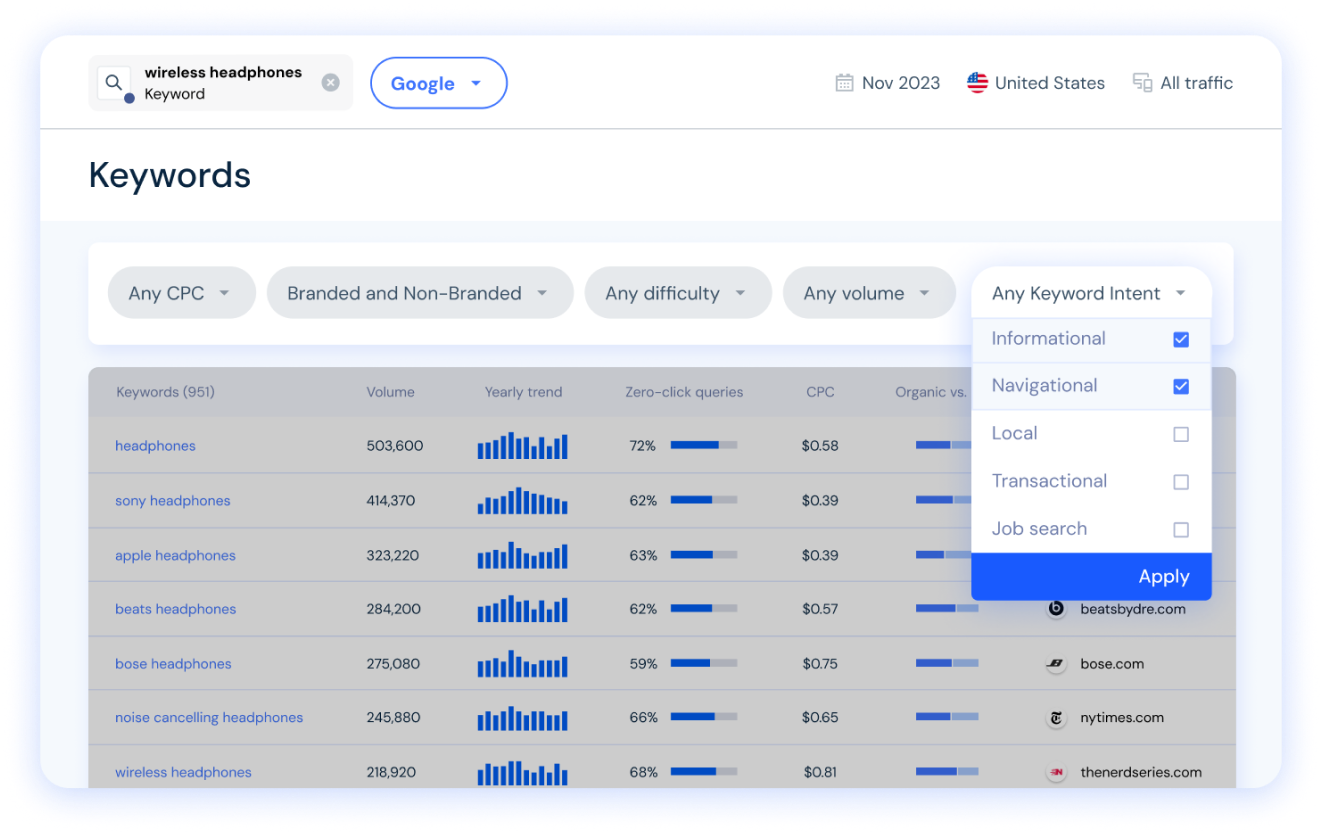This screenshot has height=832, width=1321.
Task: Open the Any volume dropdown
Action: point(868,292)
